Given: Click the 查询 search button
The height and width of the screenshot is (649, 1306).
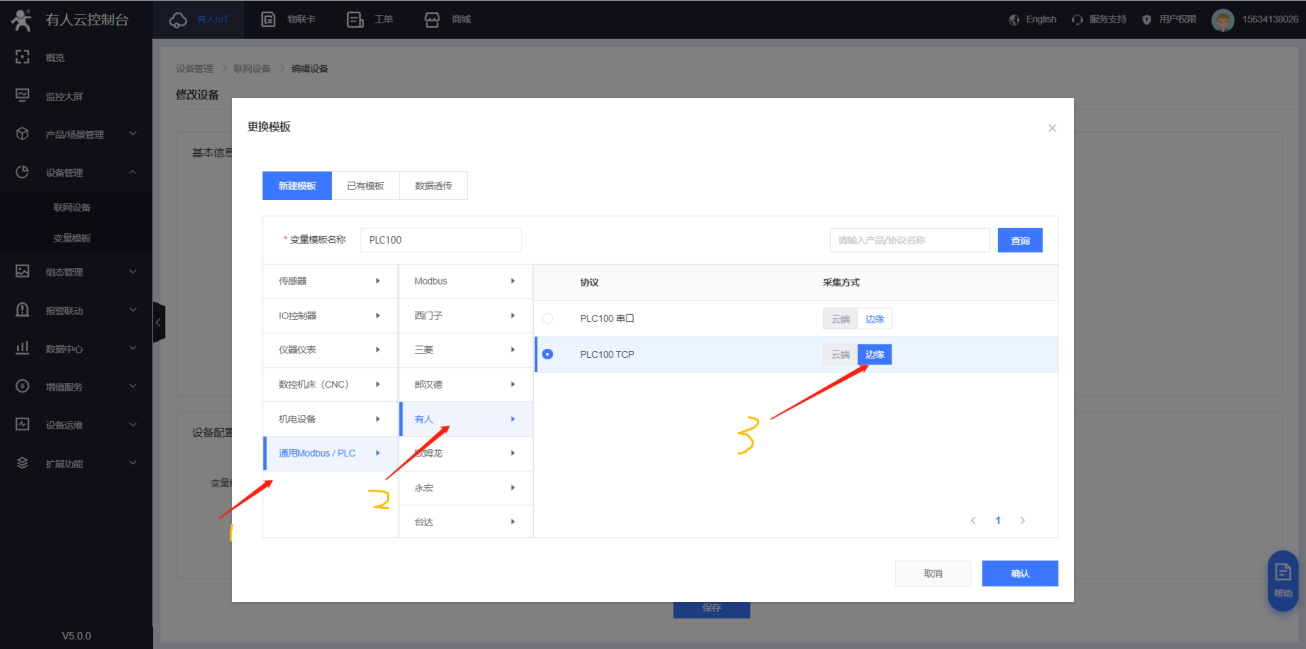Looking at the screenshot, I should tap(1019, 241).
